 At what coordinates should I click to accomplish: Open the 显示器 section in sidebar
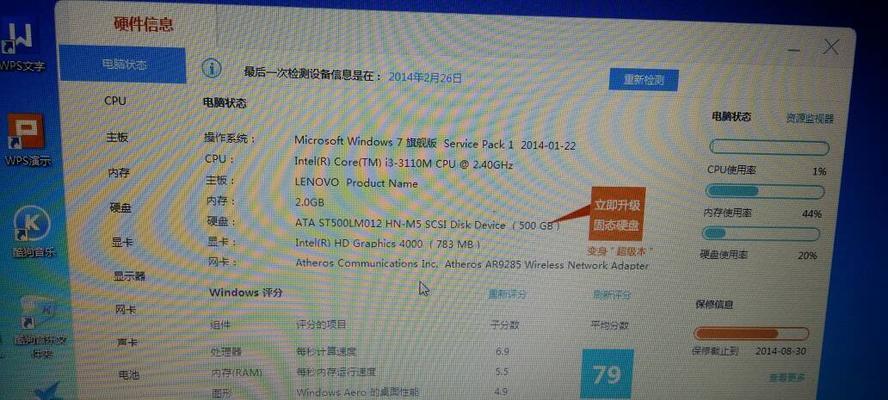(x=130, y=276)
